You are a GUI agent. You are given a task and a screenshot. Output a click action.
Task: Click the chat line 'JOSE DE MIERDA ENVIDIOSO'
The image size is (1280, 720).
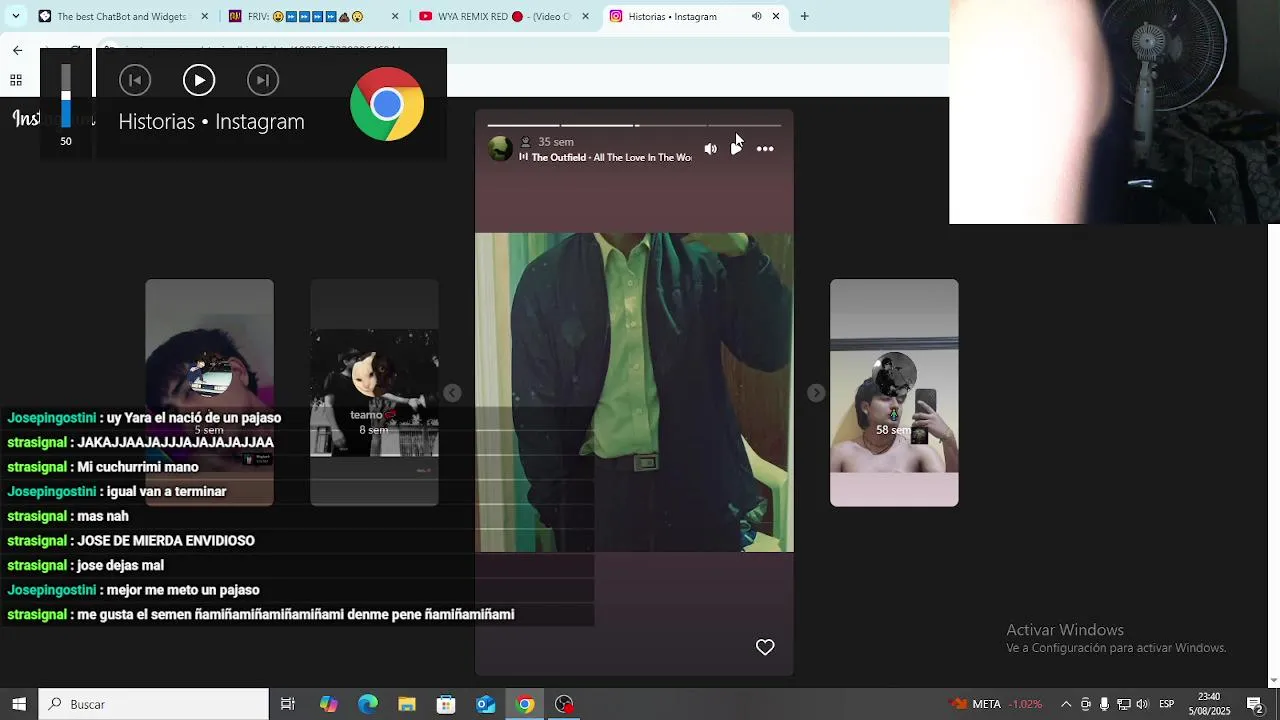166,541
